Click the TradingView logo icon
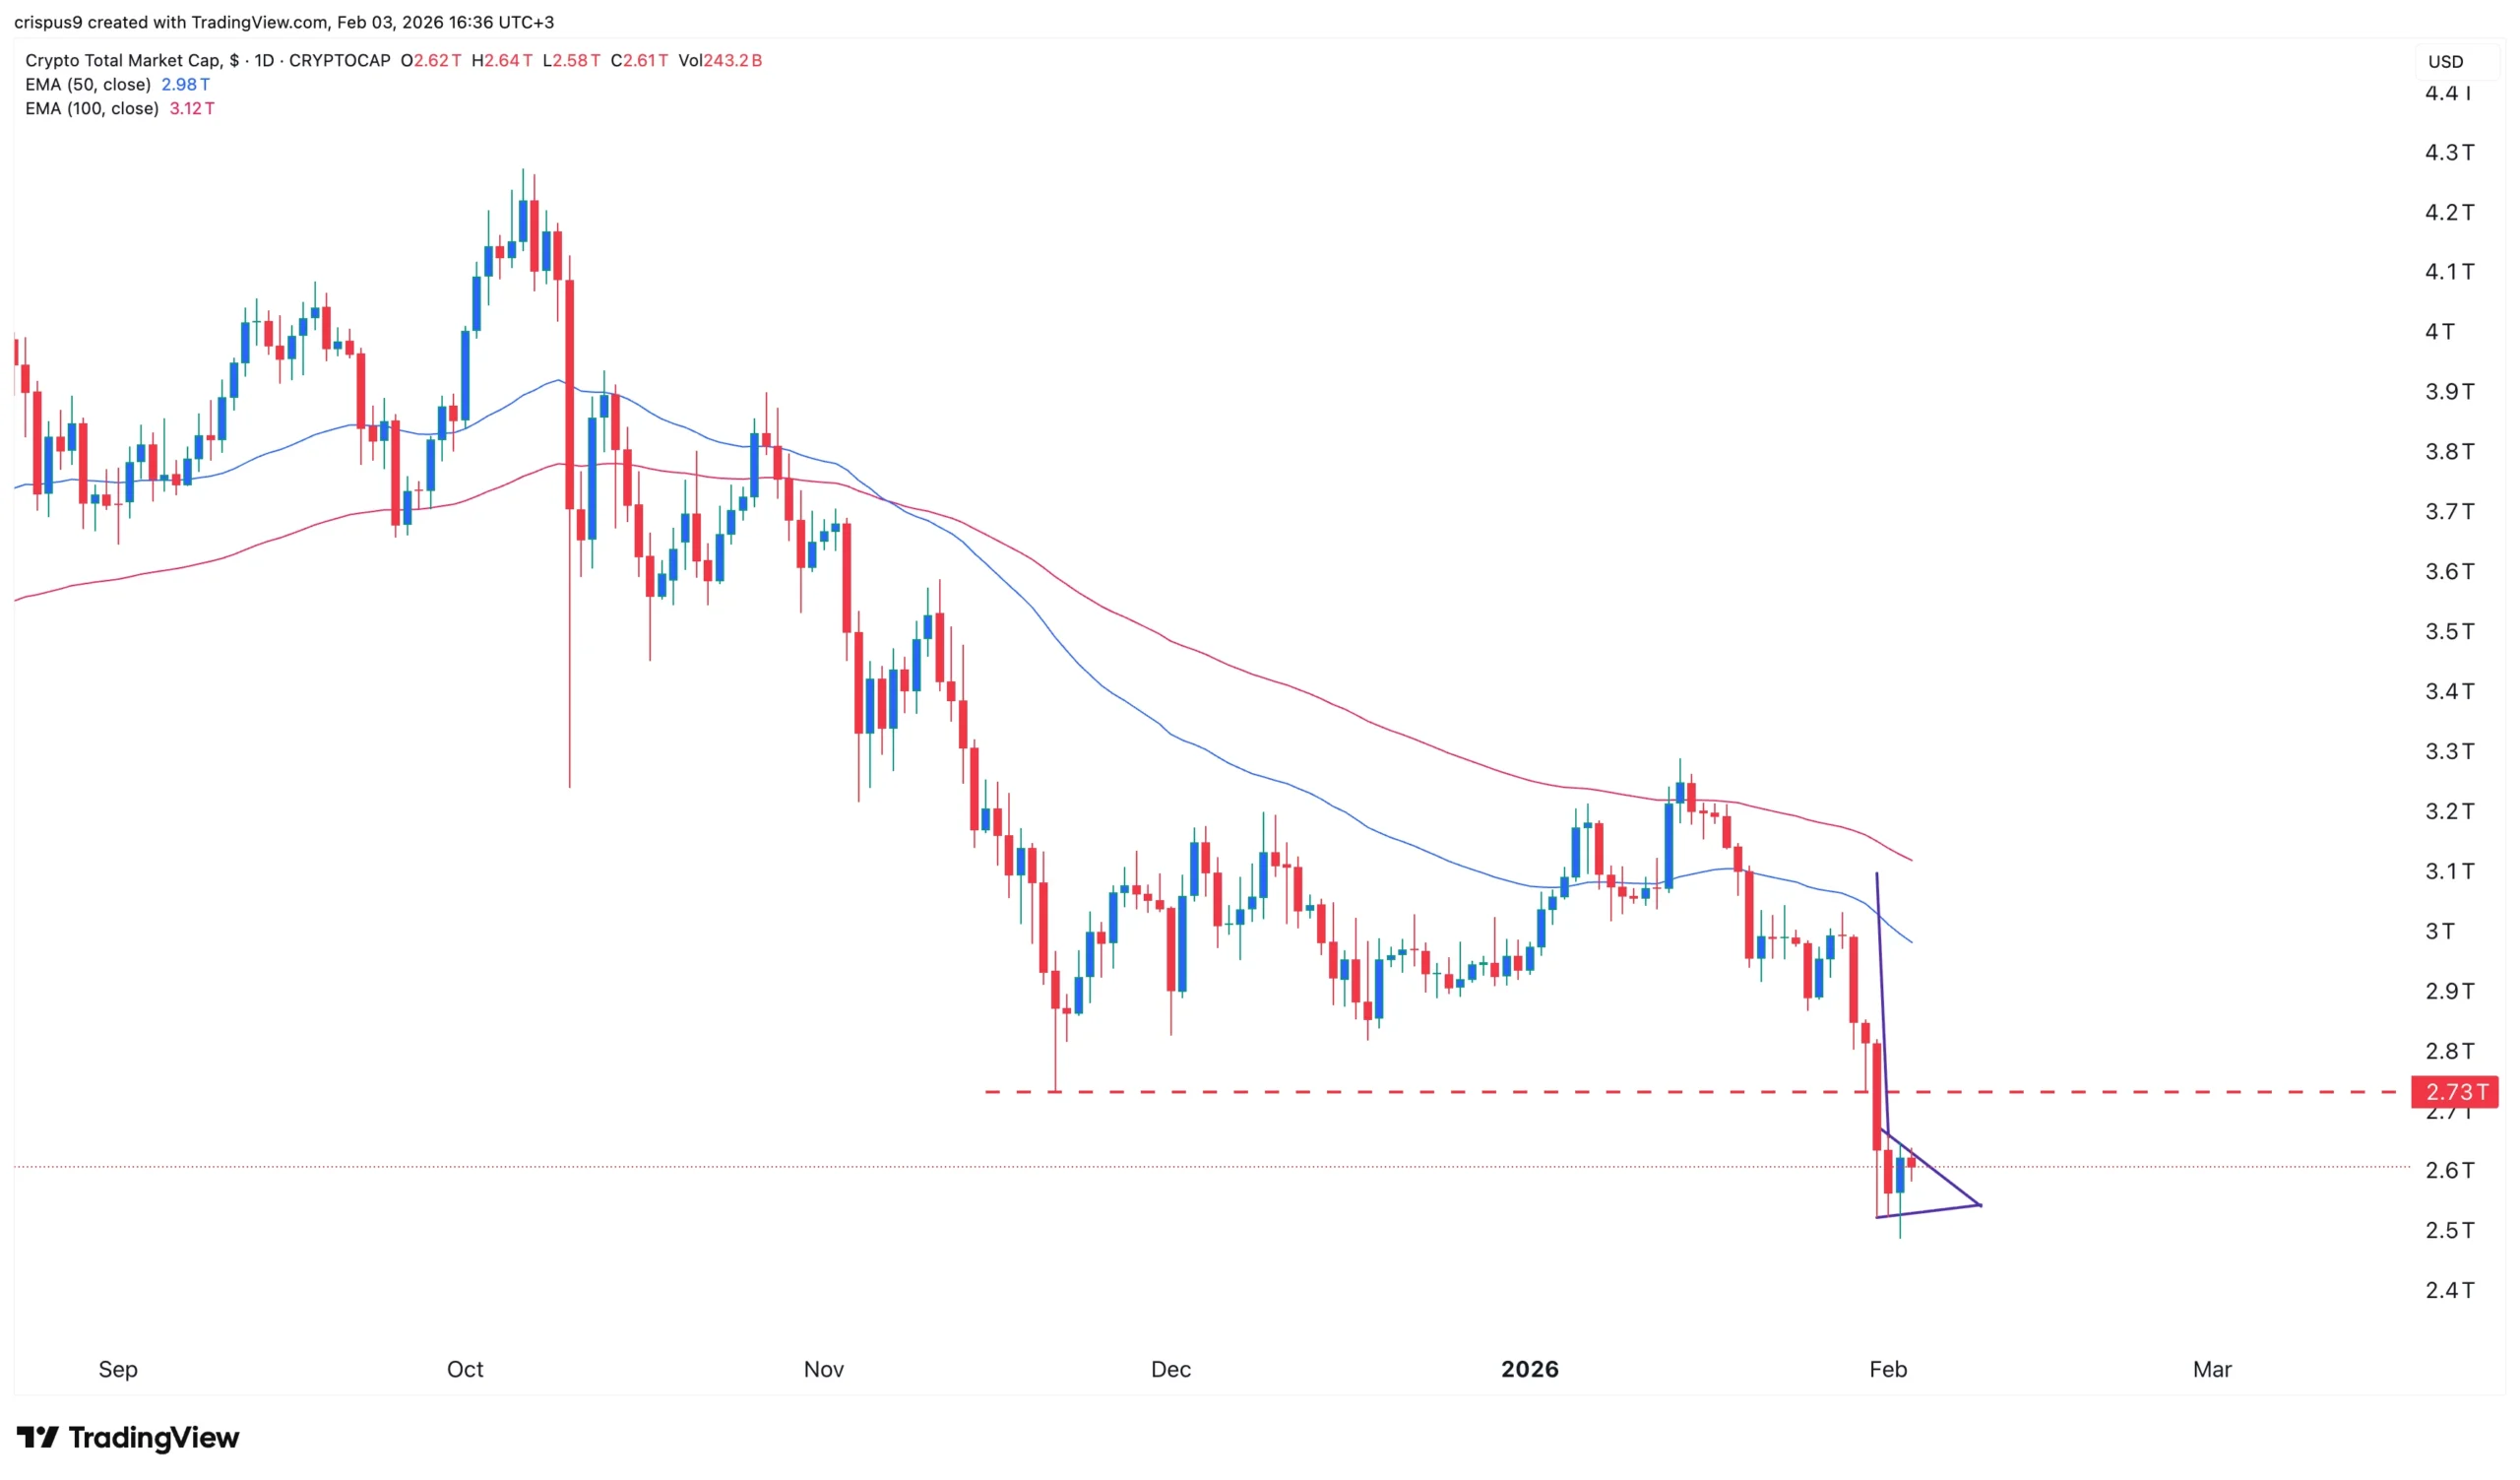2520x1480 pixels. coord(38,1438)
